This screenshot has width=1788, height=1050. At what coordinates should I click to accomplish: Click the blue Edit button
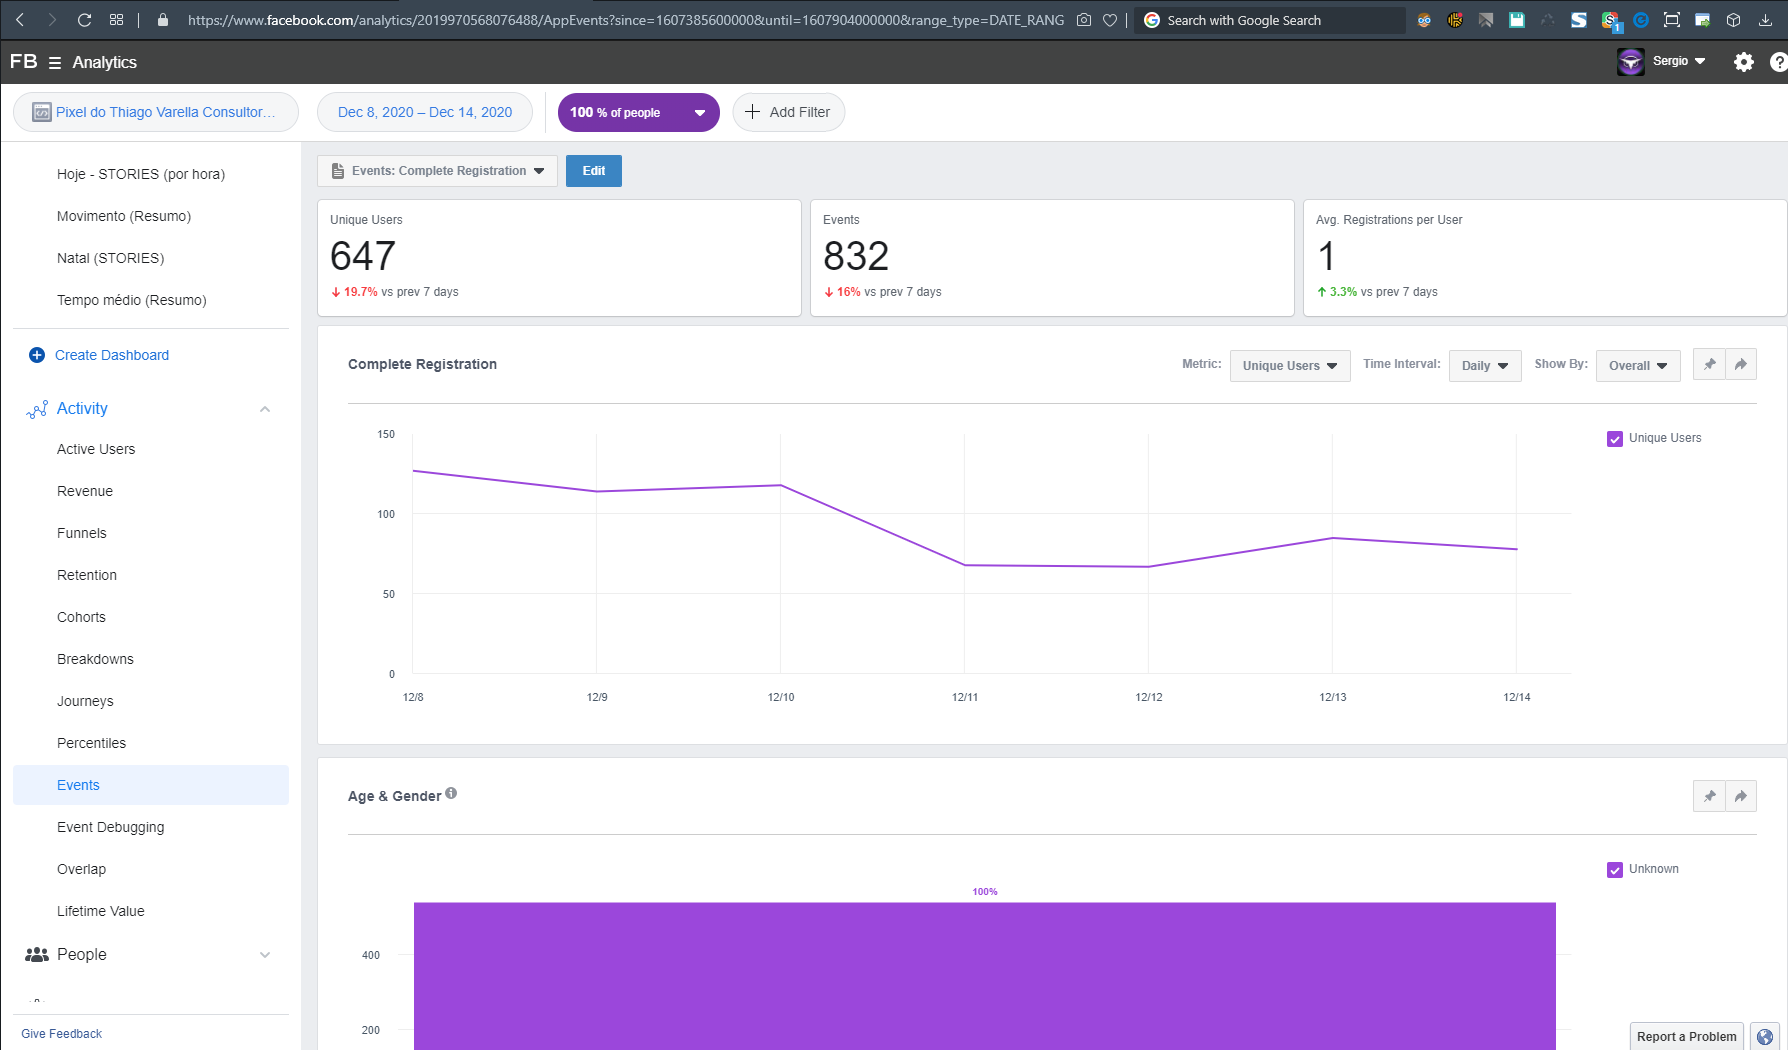(x=593, y=171)
